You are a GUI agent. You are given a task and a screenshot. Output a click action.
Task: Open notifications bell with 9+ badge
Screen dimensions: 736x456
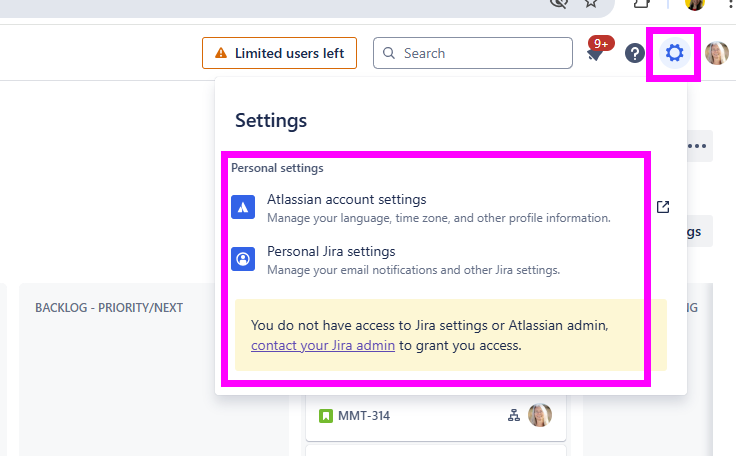click(598, 51)
